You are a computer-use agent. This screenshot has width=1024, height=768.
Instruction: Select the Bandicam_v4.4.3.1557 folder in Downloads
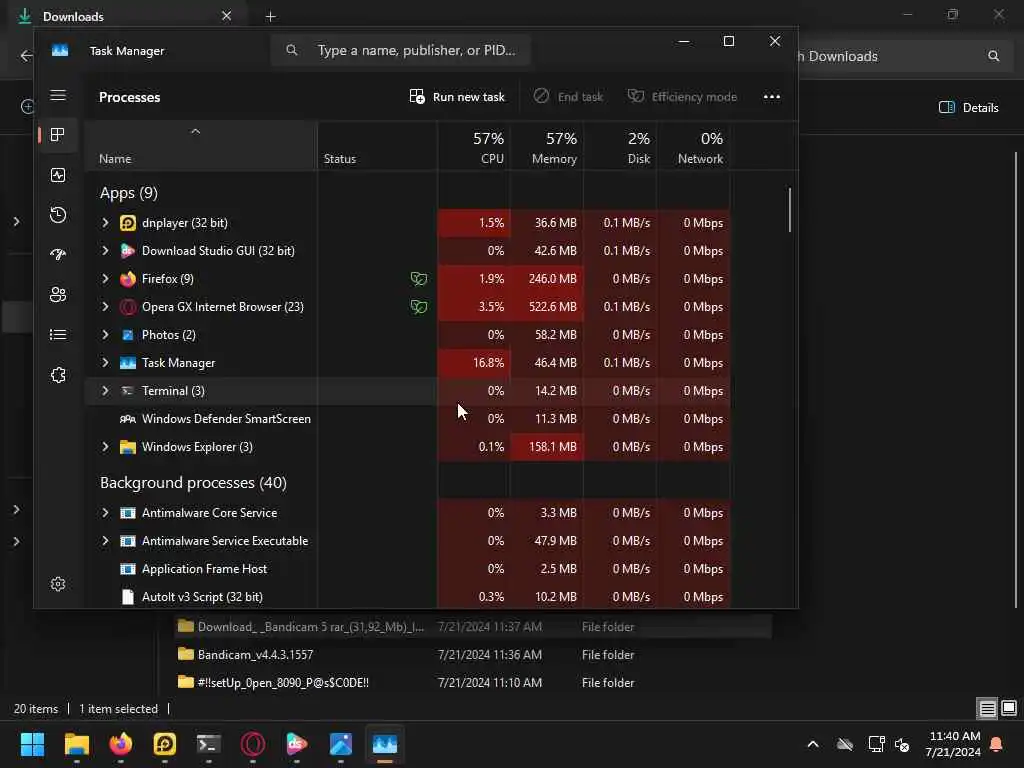coord(255,654)
